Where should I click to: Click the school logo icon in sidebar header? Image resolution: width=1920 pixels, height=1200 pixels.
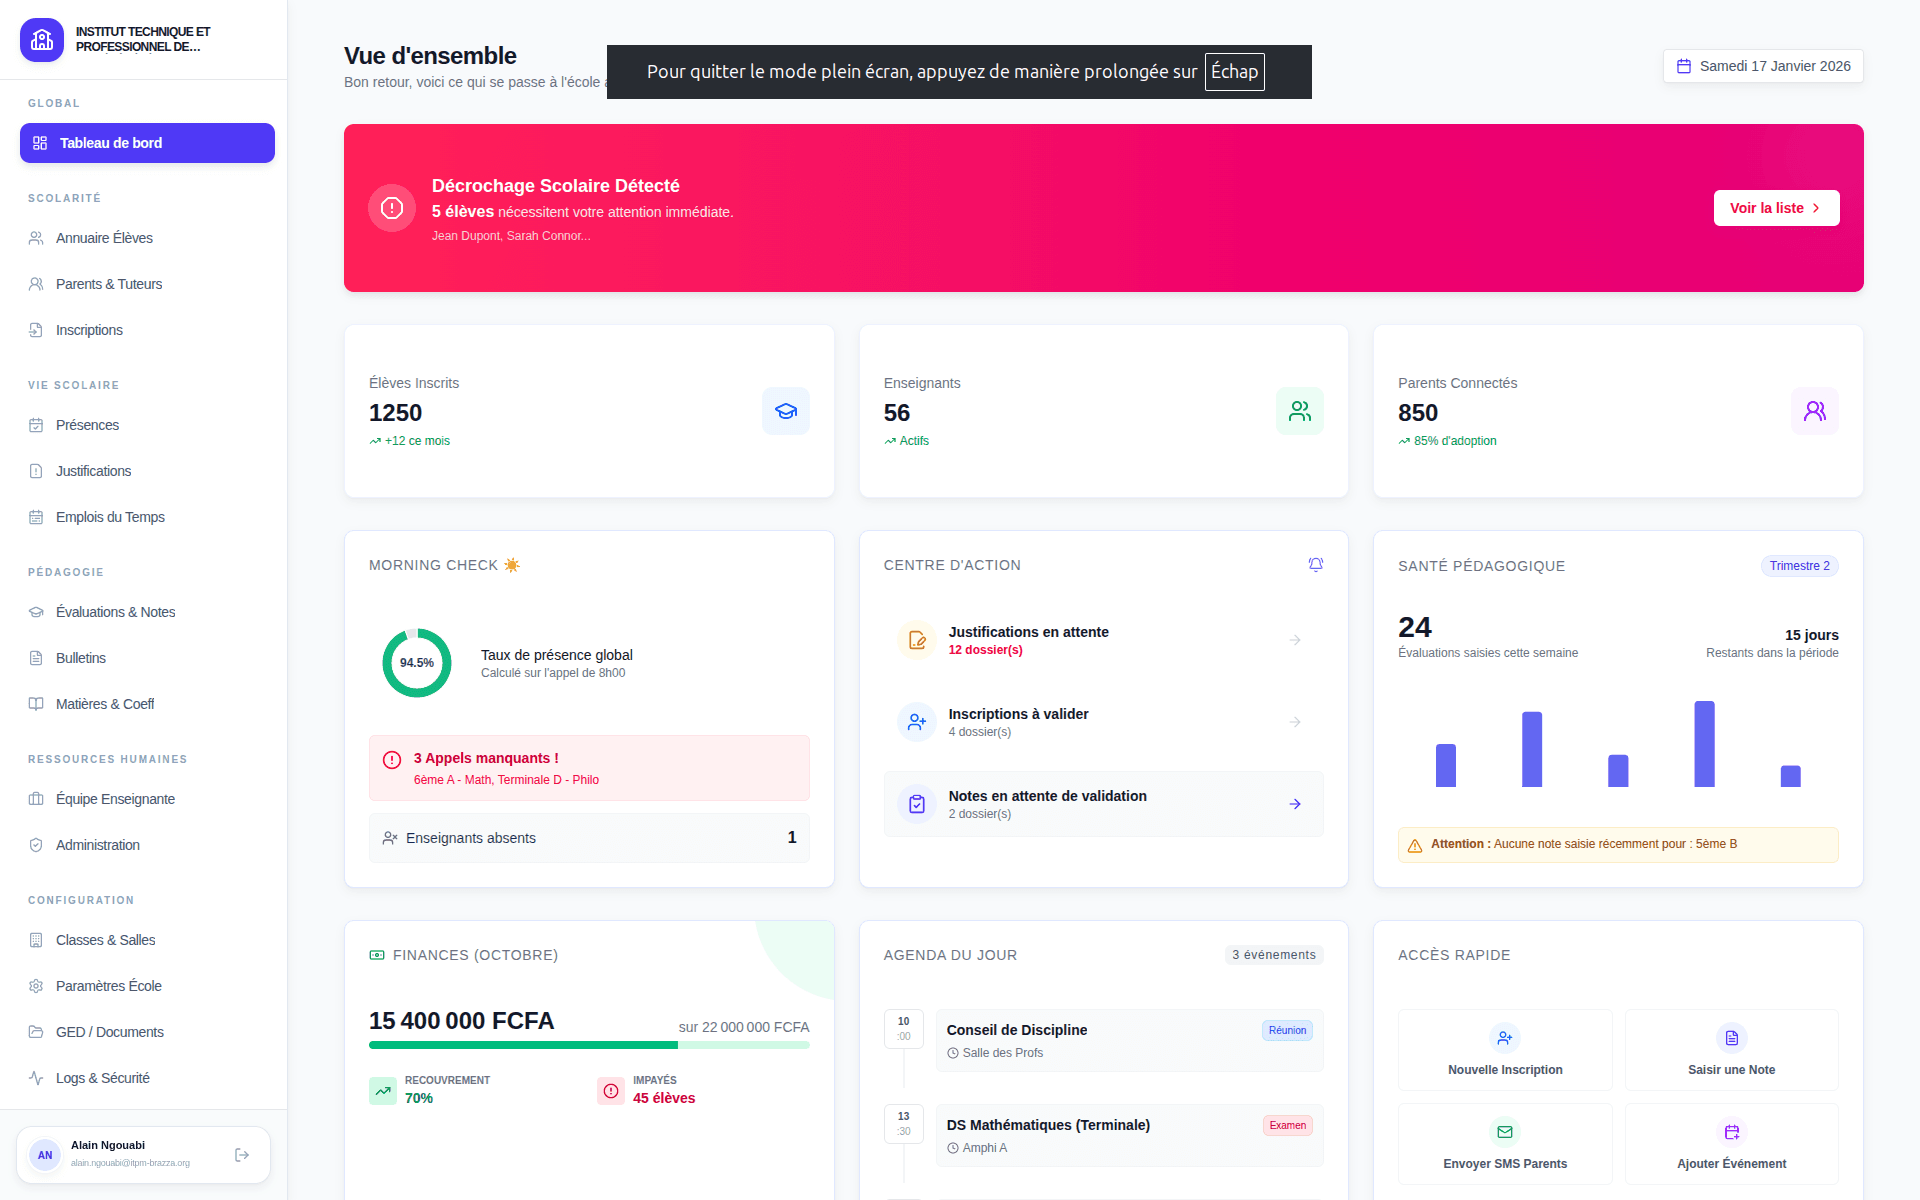point(42,40)
